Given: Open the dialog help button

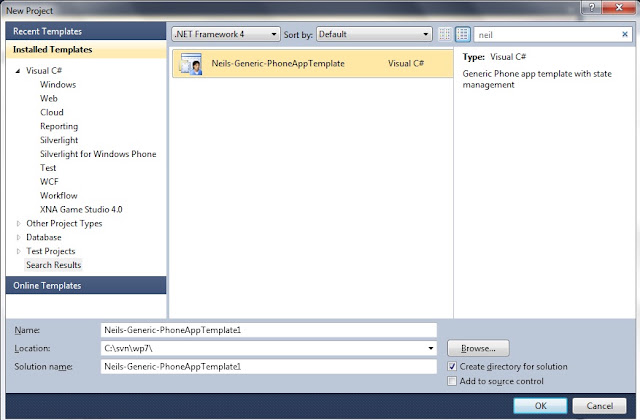Looking at the screenshot, I should coord(591,7).
